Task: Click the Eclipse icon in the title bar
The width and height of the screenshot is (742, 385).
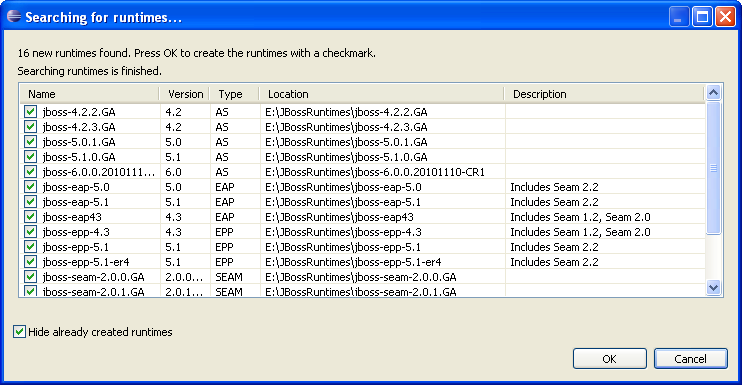Action: pyautogui.click(x=14, y=17)
